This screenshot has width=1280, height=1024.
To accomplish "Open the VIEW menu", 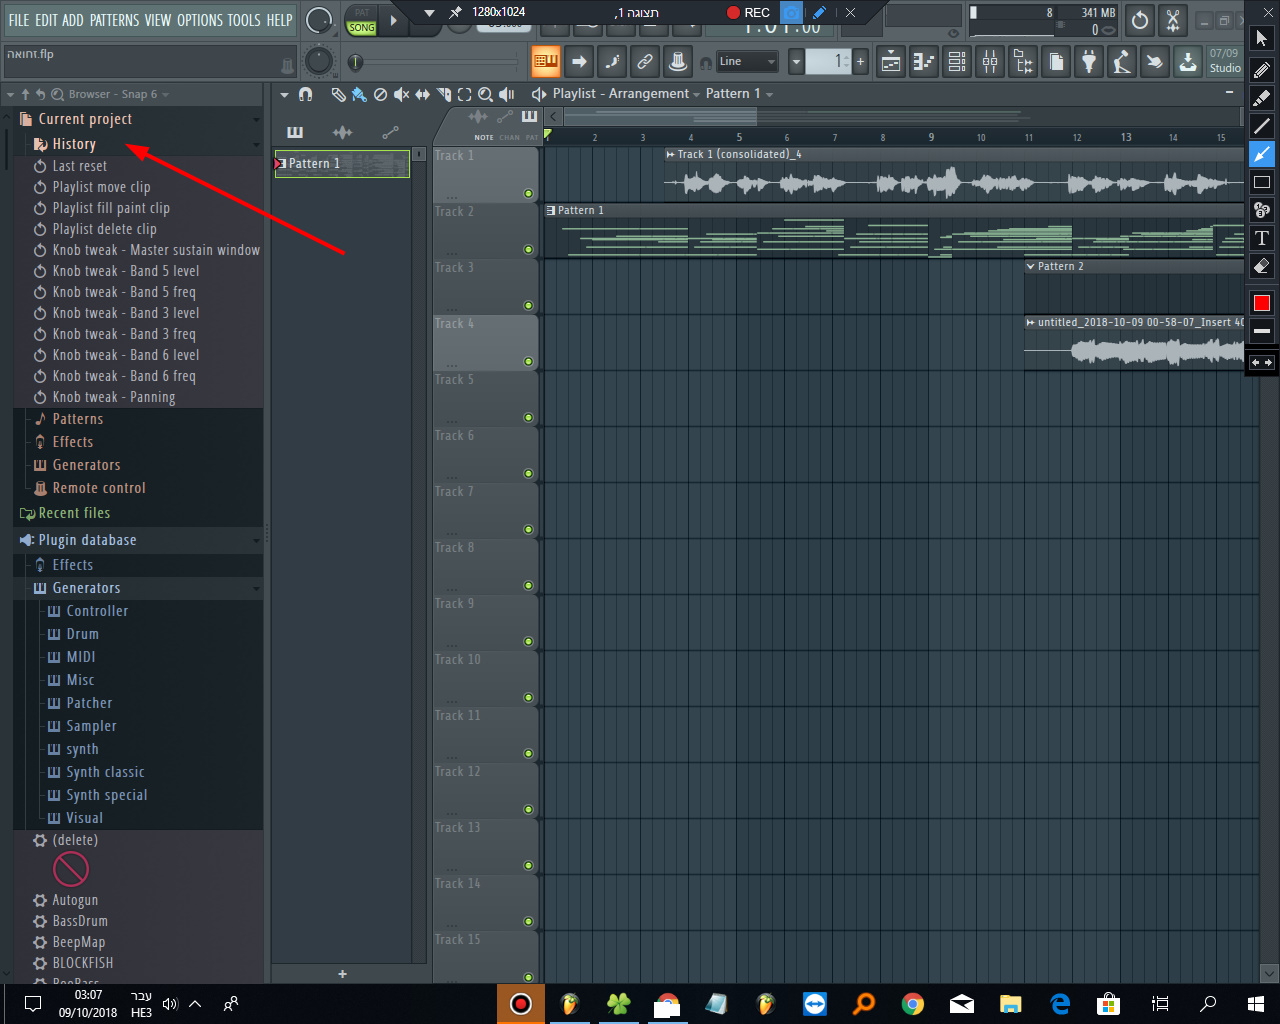I will [158, 20].
